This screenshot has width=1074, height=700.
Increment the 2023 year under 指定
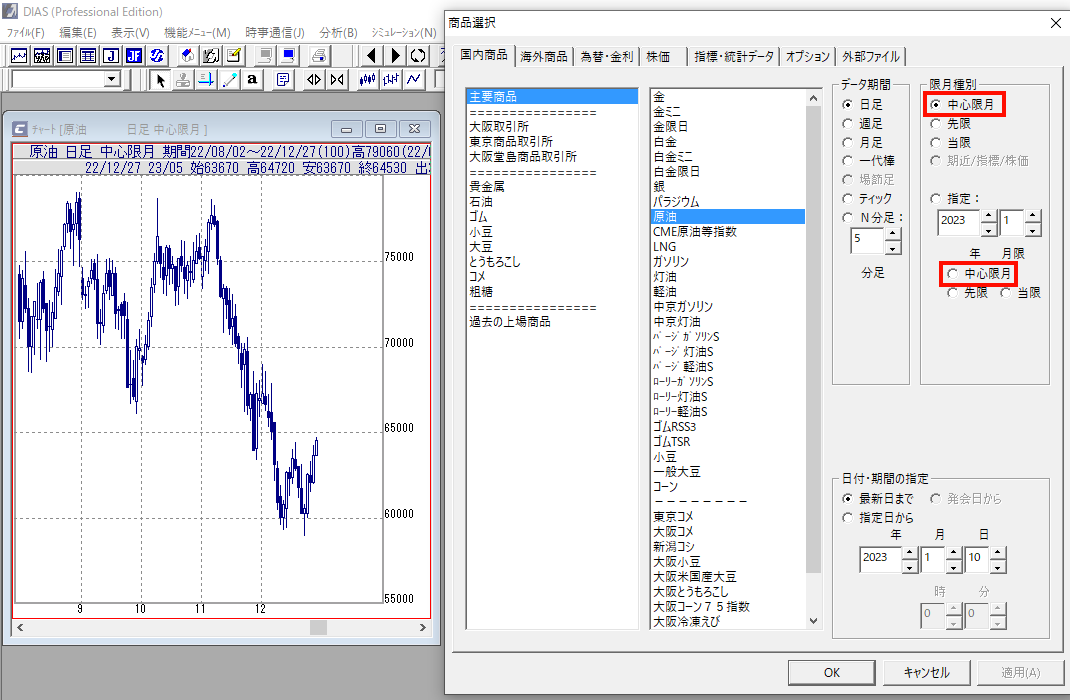[x=988, y=214]
